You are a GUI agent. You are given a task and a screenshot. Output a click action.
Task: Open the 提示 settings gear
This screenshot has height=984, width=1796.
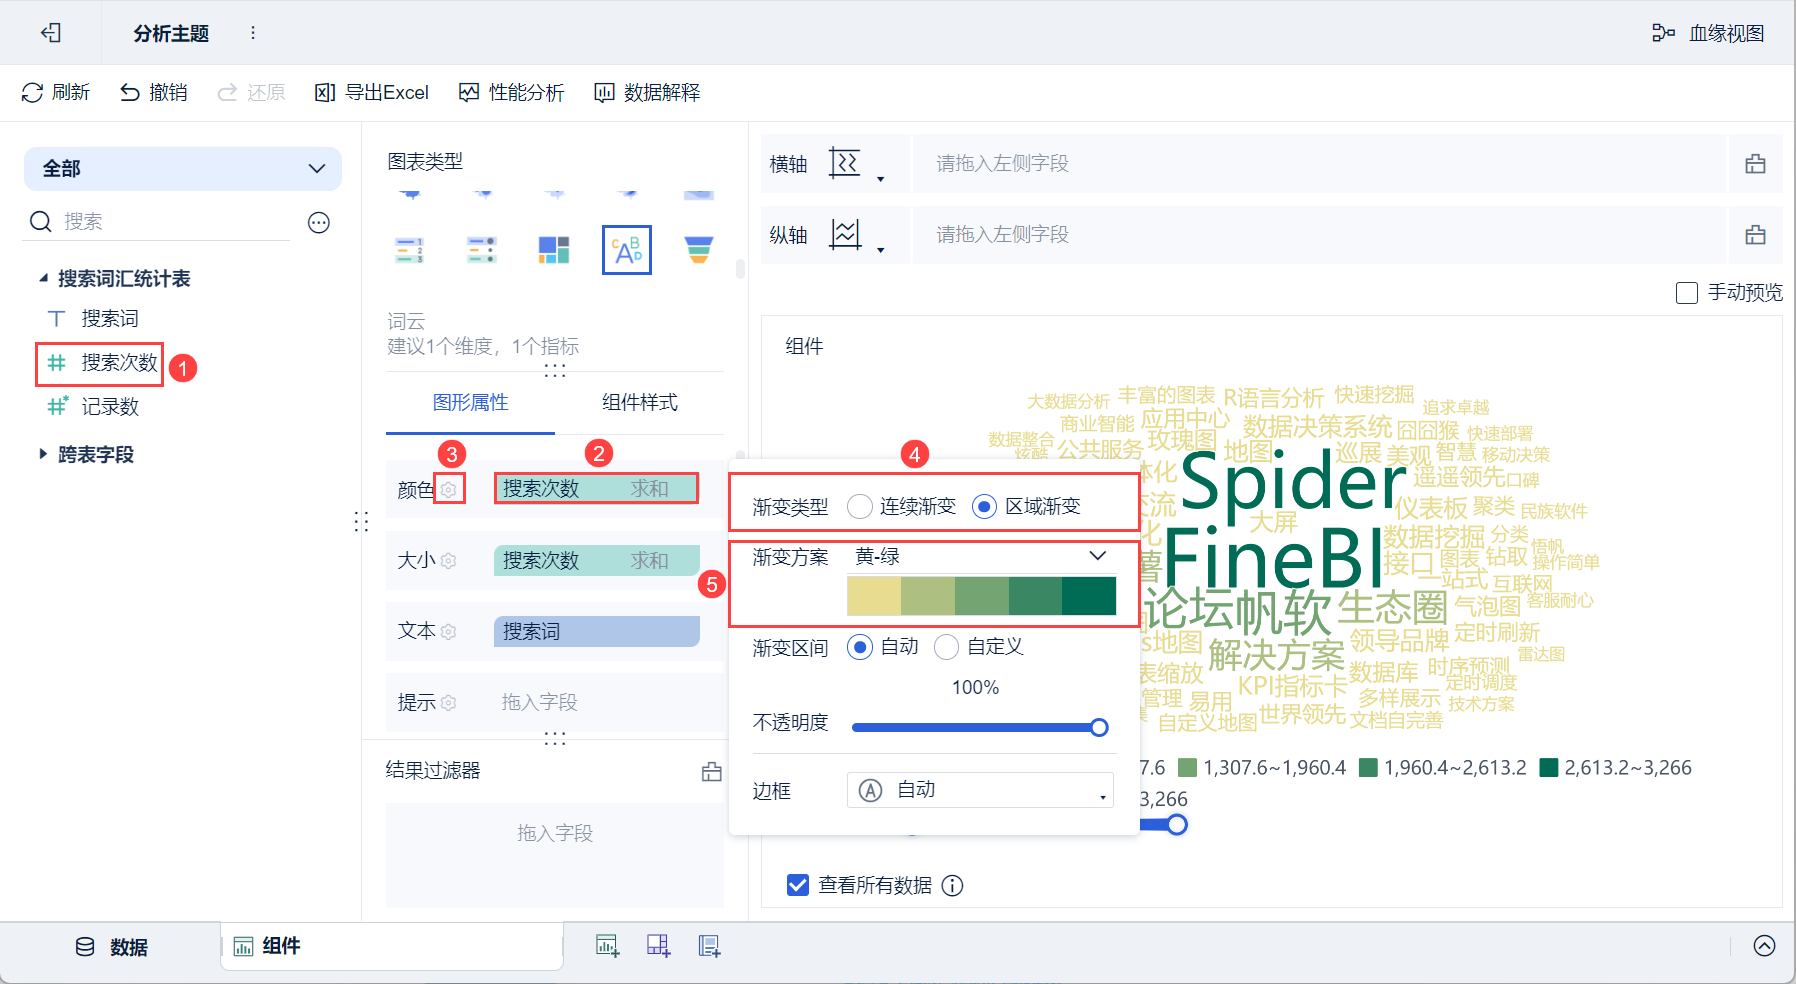click(x=448, y=703)
